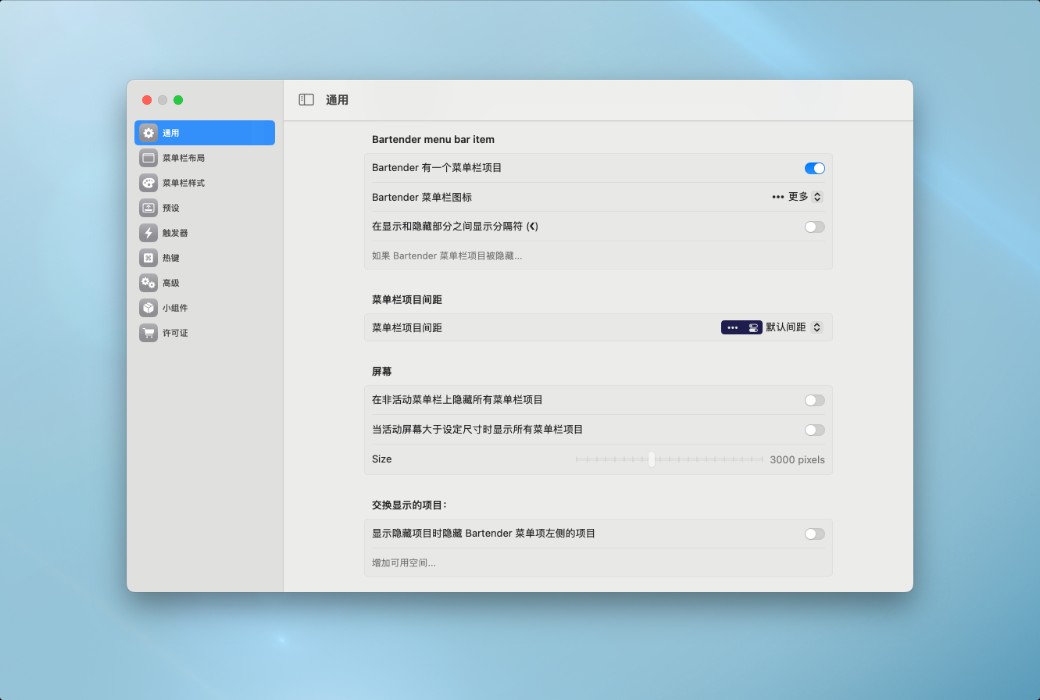Click the three-dots Bartender icon preview
Screen dimensions: 1040x700
pos(777,197)
